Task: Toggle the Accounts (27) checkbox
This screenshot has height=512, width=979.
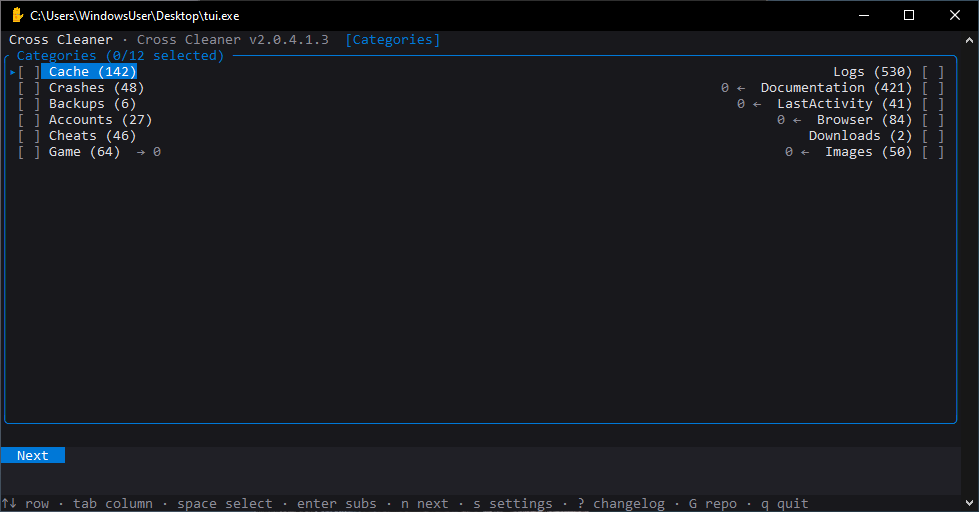Action: point(29,120)
